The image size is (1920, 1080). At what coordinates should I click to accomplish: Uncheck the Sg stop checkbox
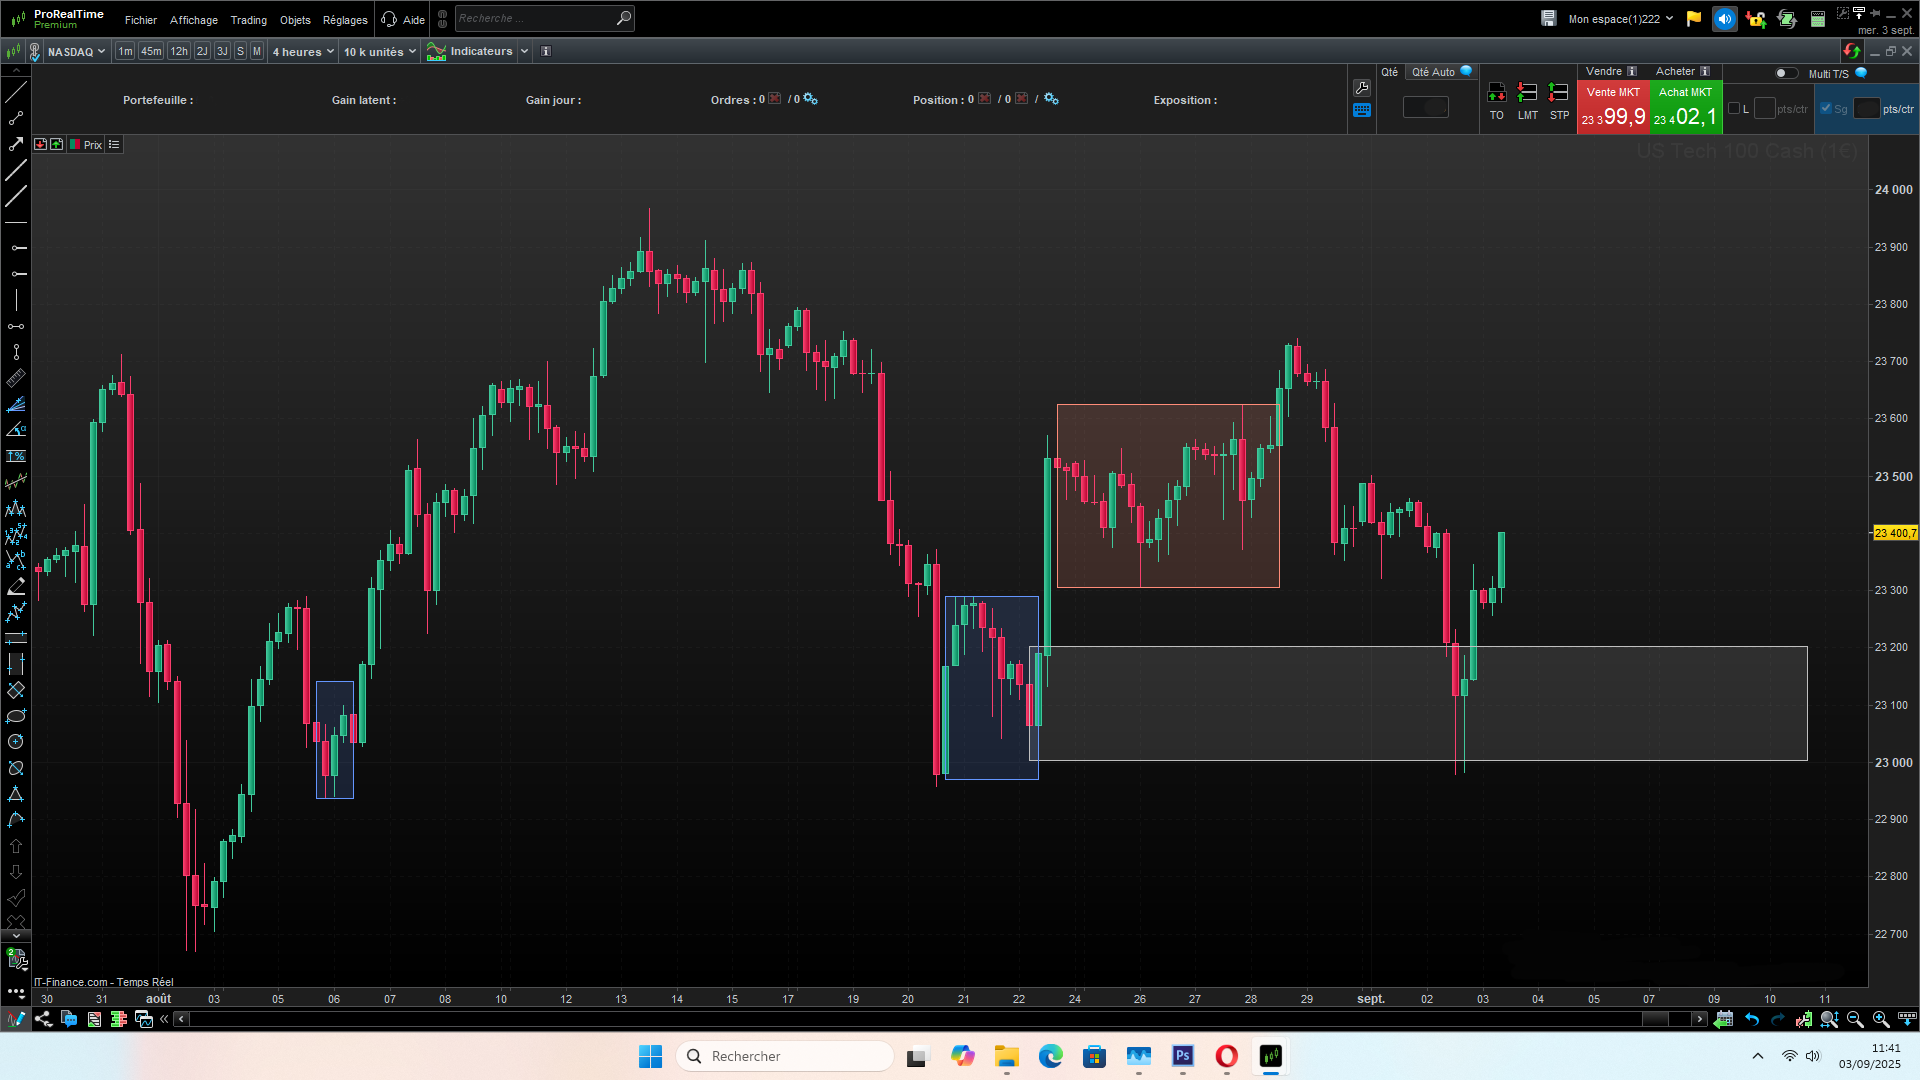[x=1826, y=108]
